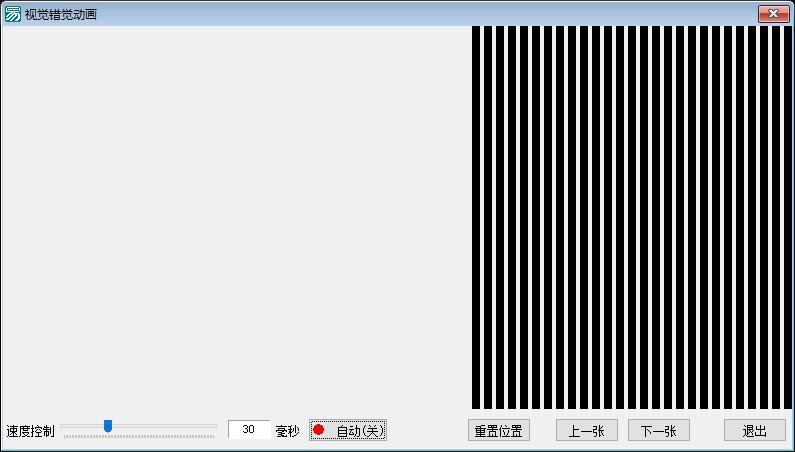
Task: Advance to next image with 下一张
Action: click(x=658, y=431)
